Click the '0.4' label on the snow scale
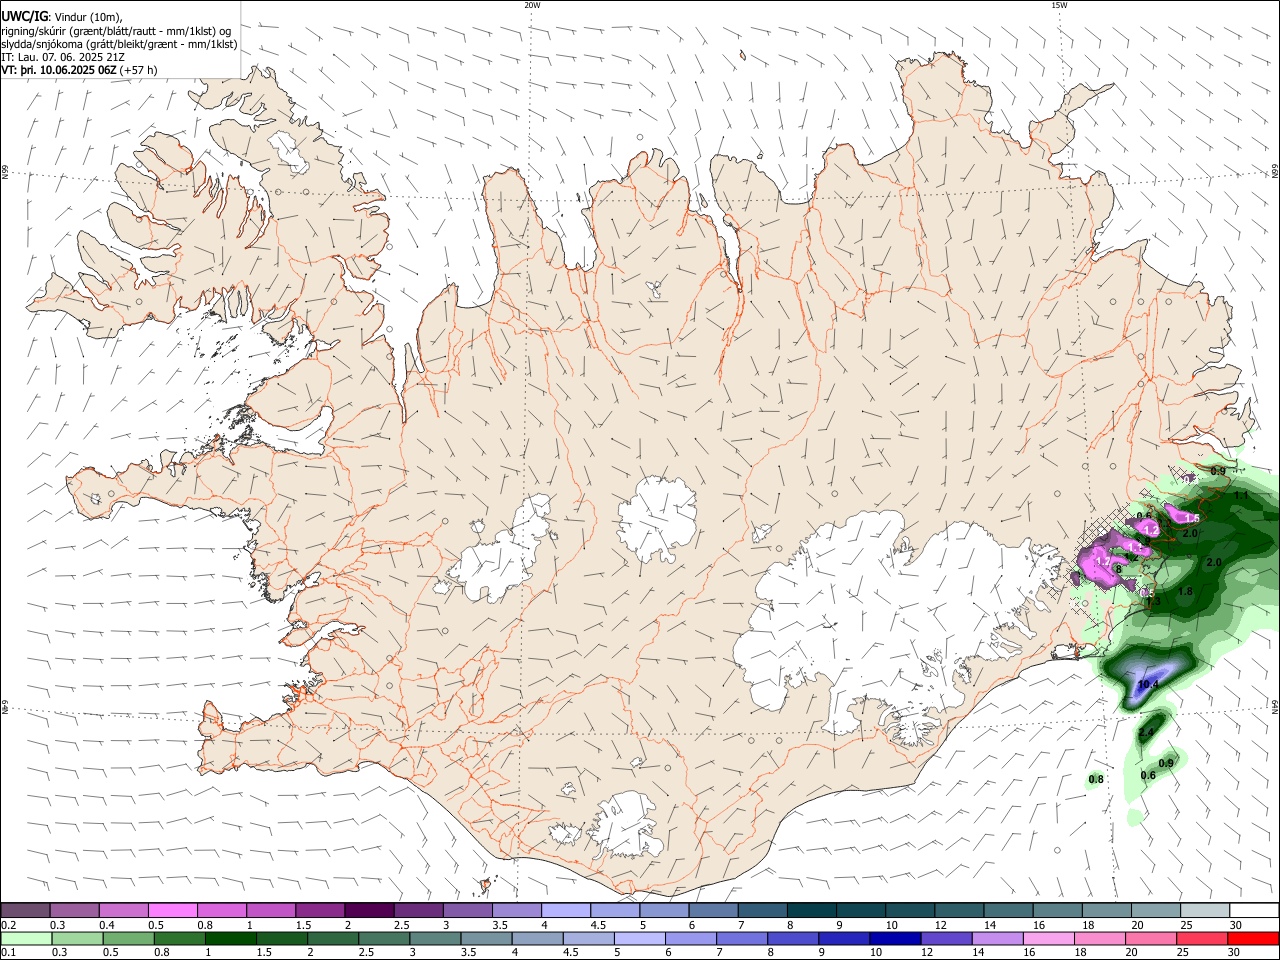 coord(107,925)
